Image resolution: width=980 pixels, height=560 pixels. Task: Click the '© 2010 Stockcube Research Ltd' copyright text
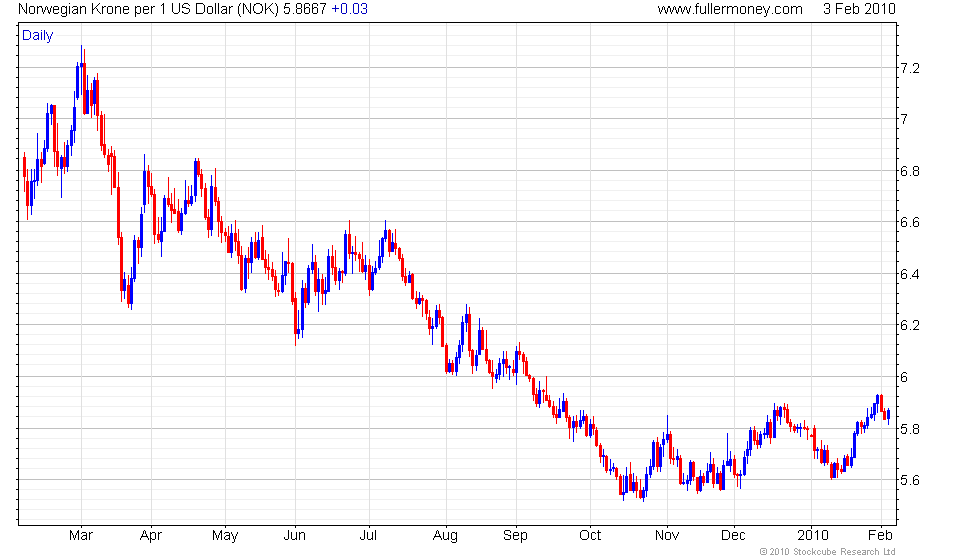(x=828, y=552)
